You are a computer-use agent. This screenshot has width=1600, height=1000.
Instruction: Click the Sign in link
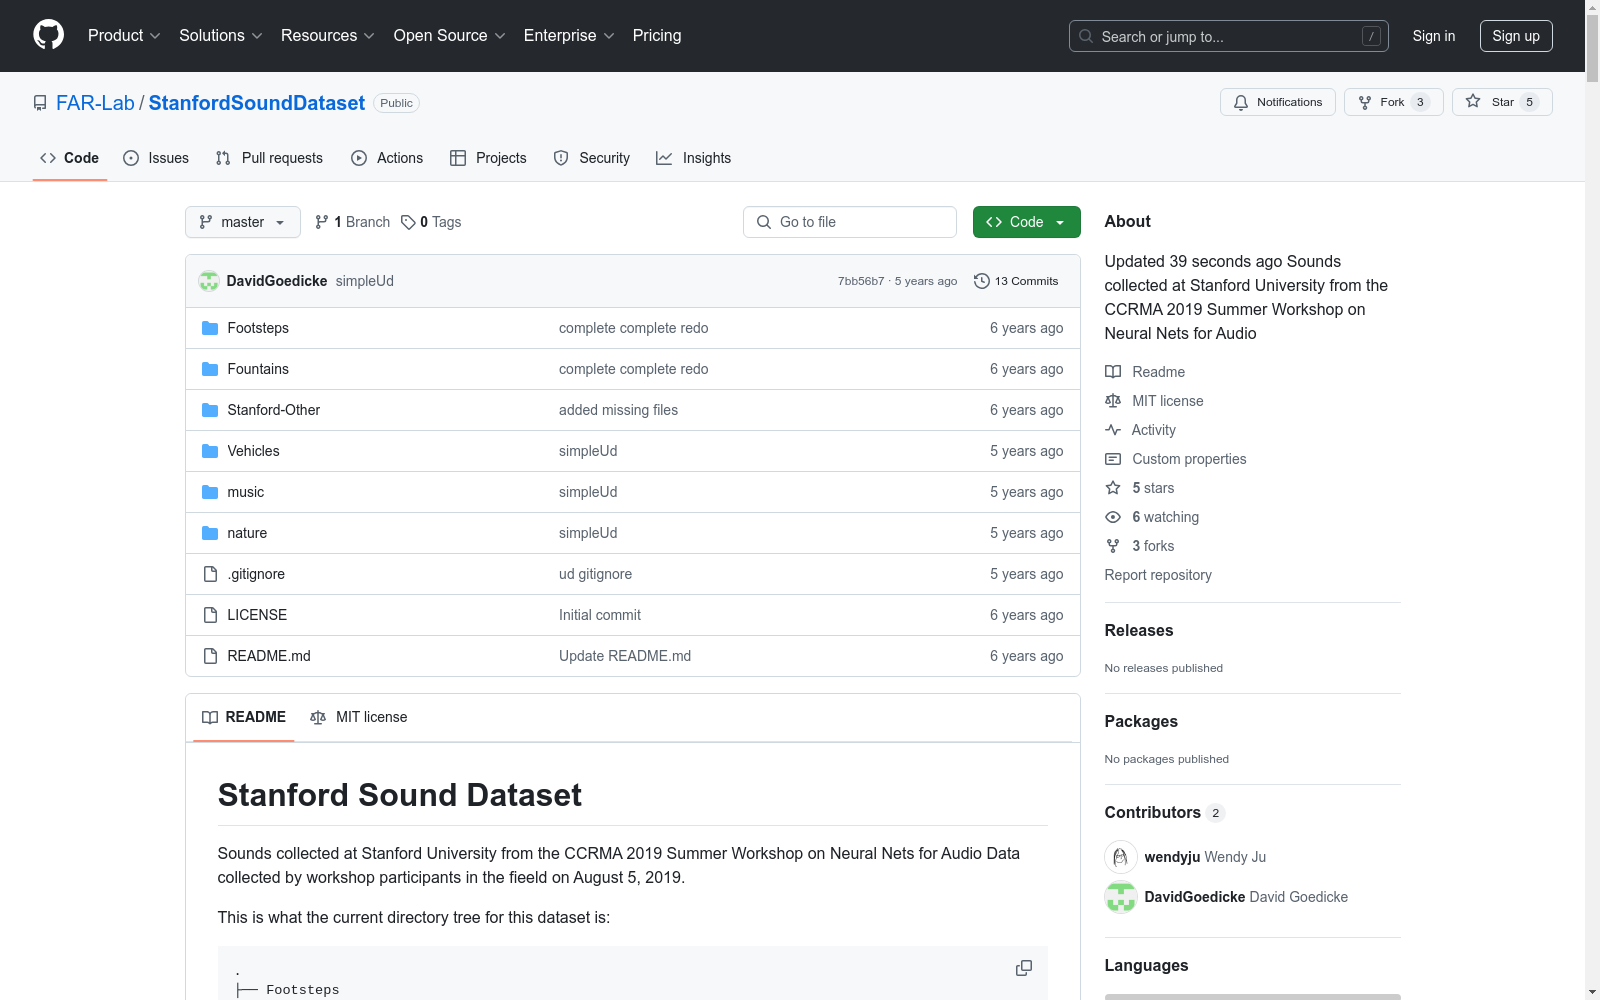coord(1434,36)
